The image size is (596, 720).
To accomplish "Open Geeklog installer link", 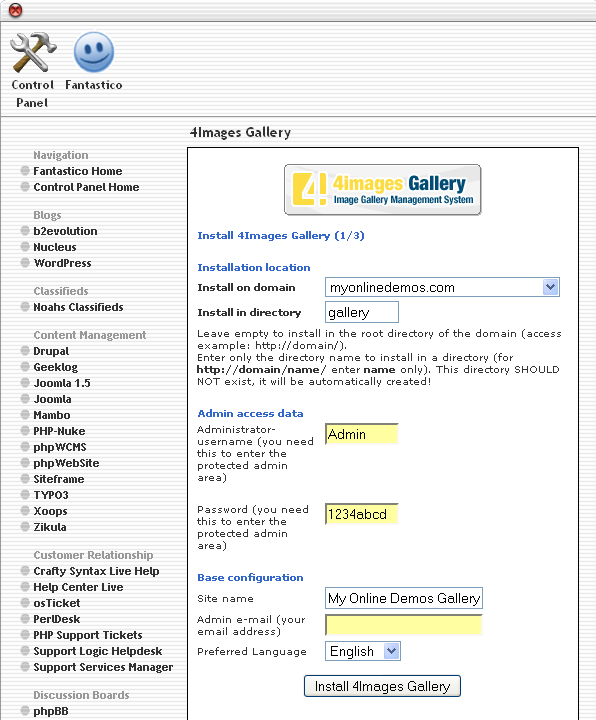I will [56, 367].
